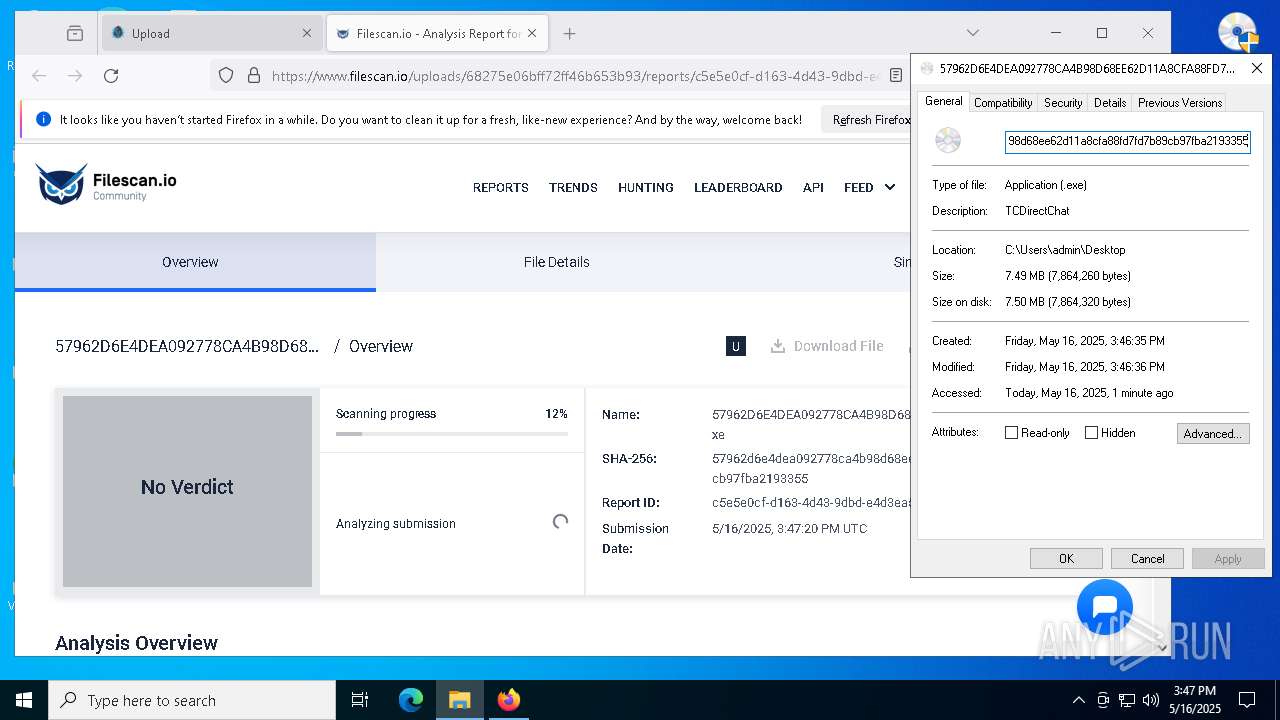Click OK in the Properties dialog
The height and width of the screenshot is (720, 1280).
1066,559
